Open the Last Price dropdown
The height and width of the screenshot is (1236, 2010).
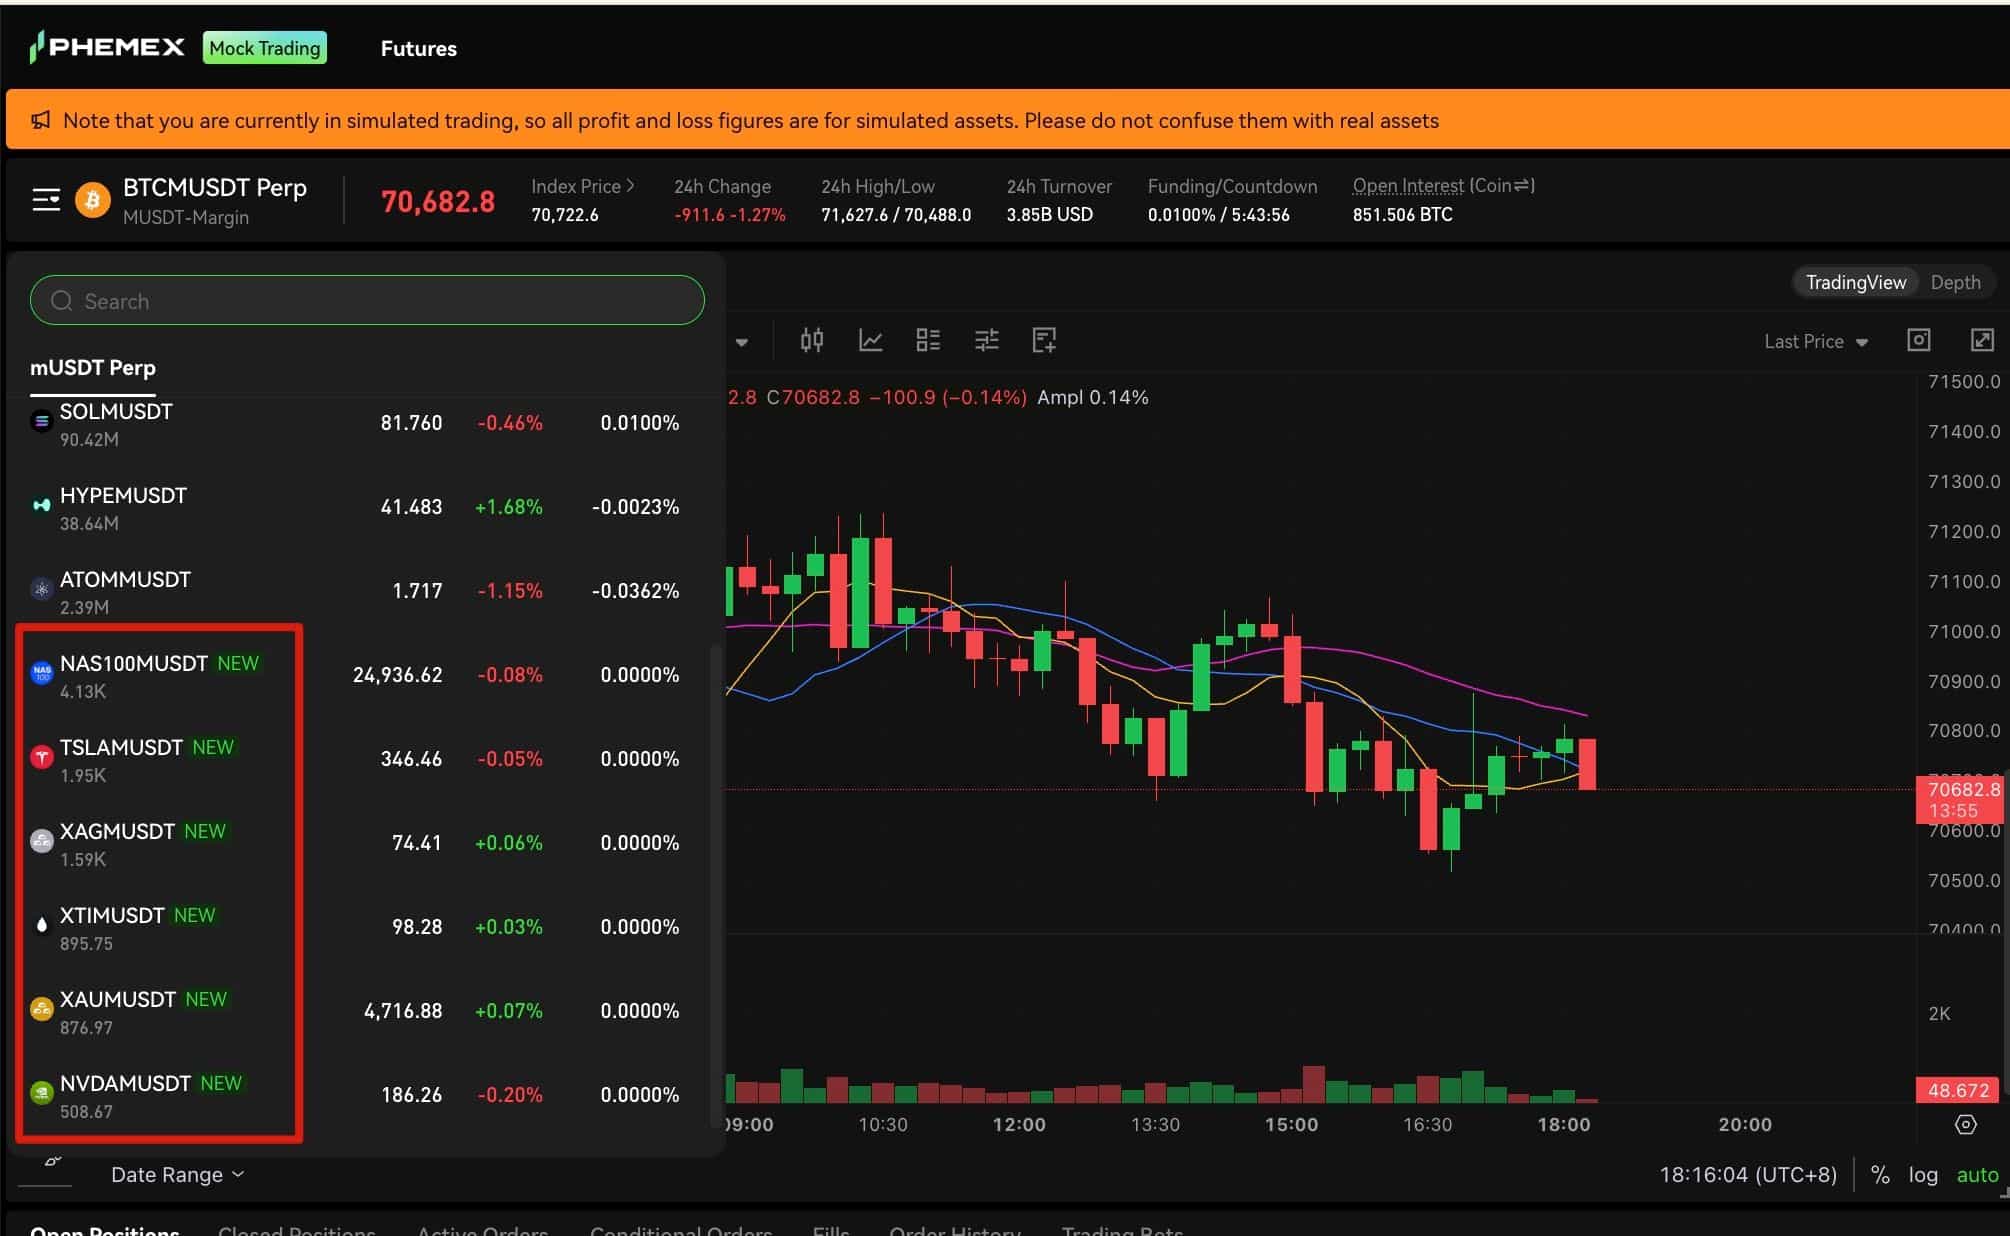[x=1815, y=342]
